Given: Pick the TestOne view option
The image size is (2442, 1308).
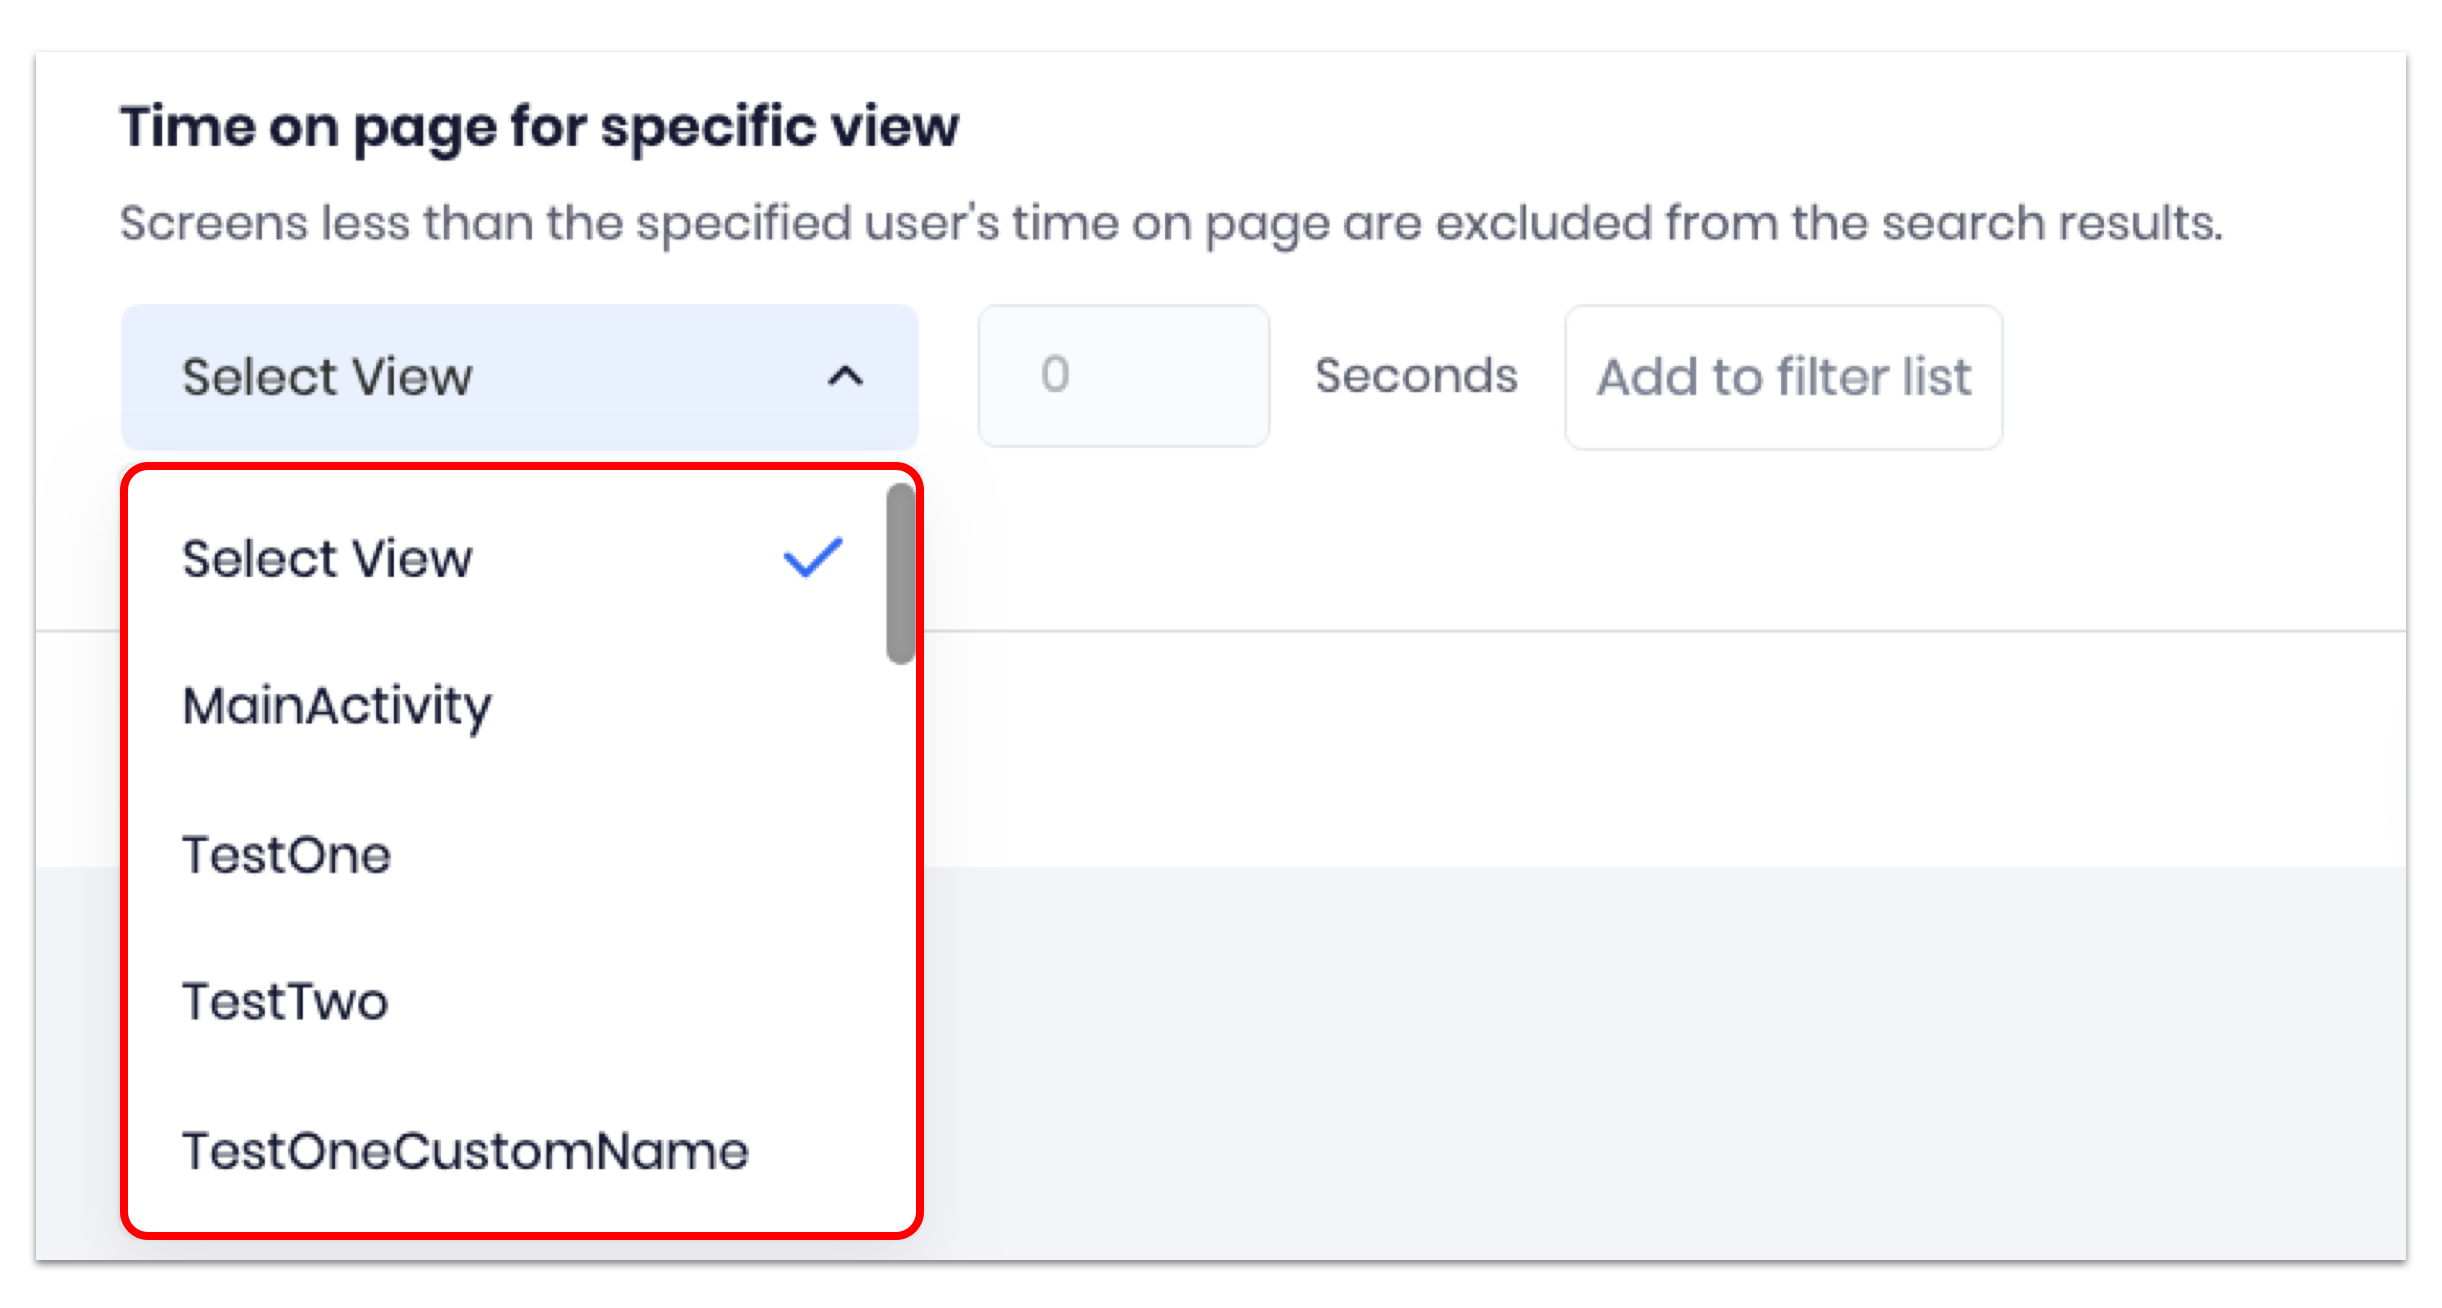Looking at the screenshot, I should 286,855.
